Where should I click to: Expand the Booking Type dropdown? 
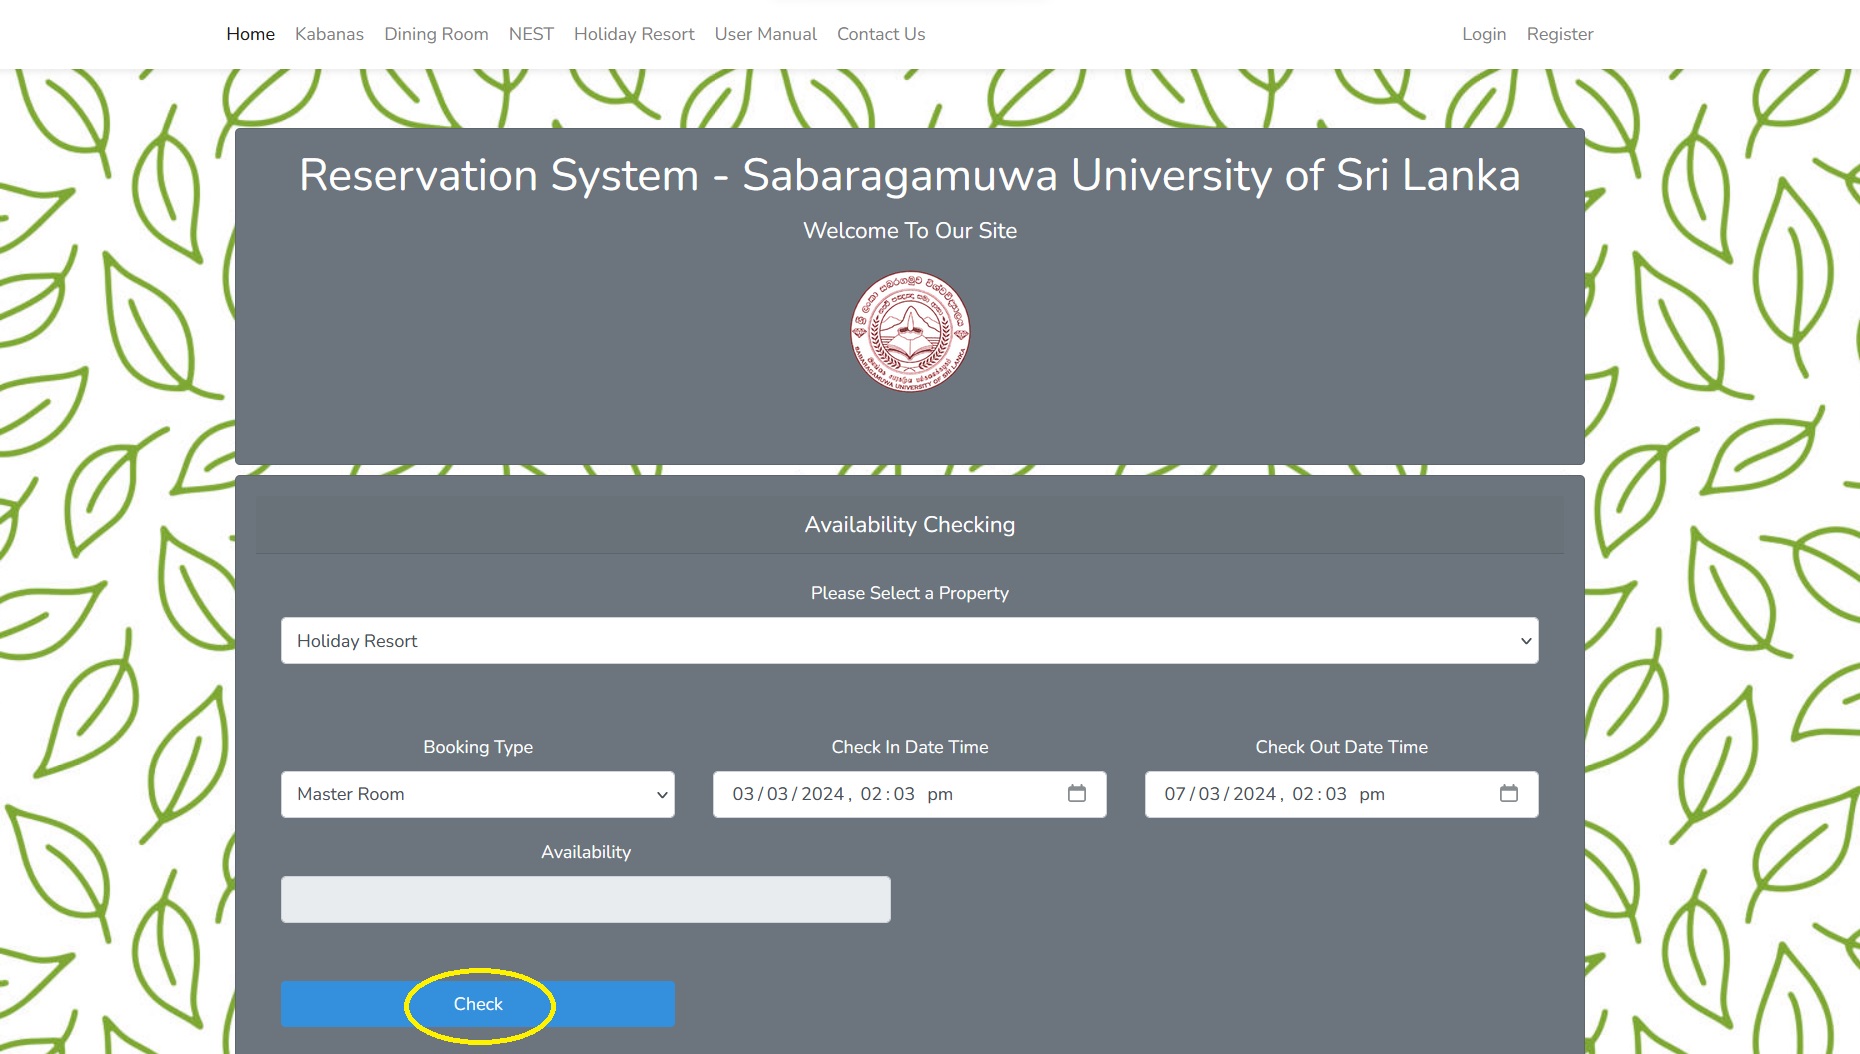point(477,794)
